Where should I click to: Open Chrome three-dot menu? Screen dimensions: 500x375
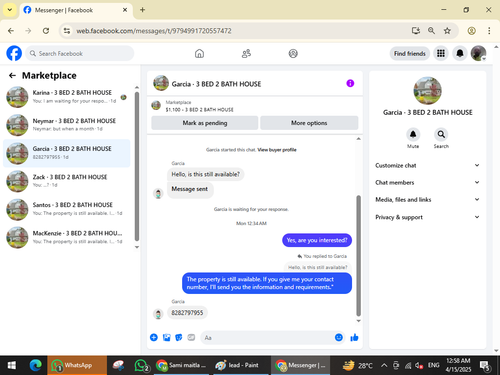coord(489,31)
